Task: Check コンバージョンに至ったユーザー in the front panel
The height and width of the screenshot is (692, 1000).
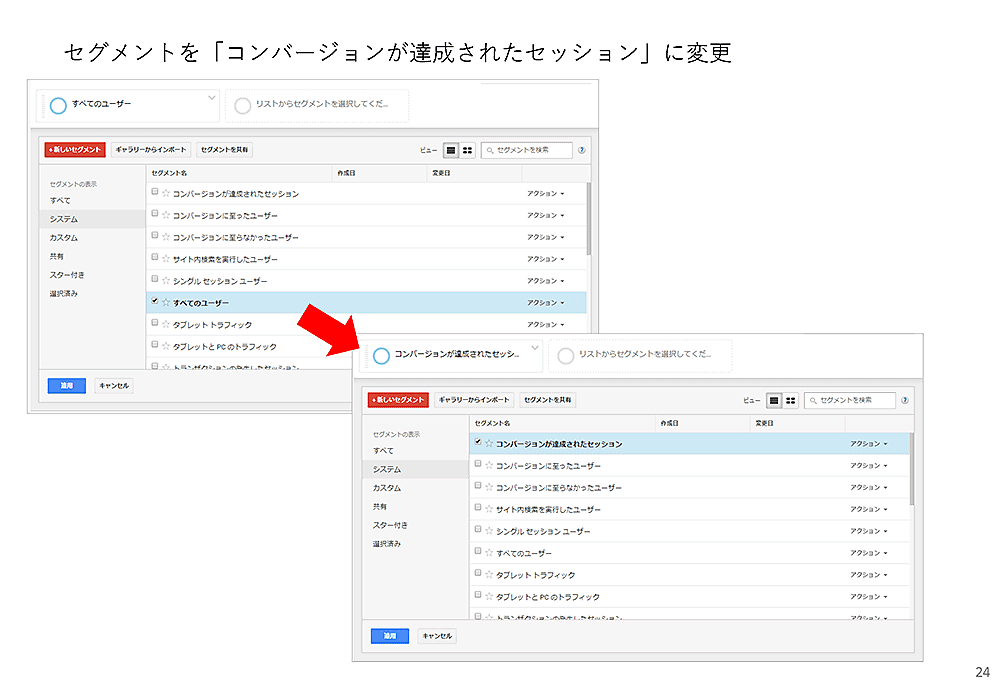Action: [x=478, y=464]
